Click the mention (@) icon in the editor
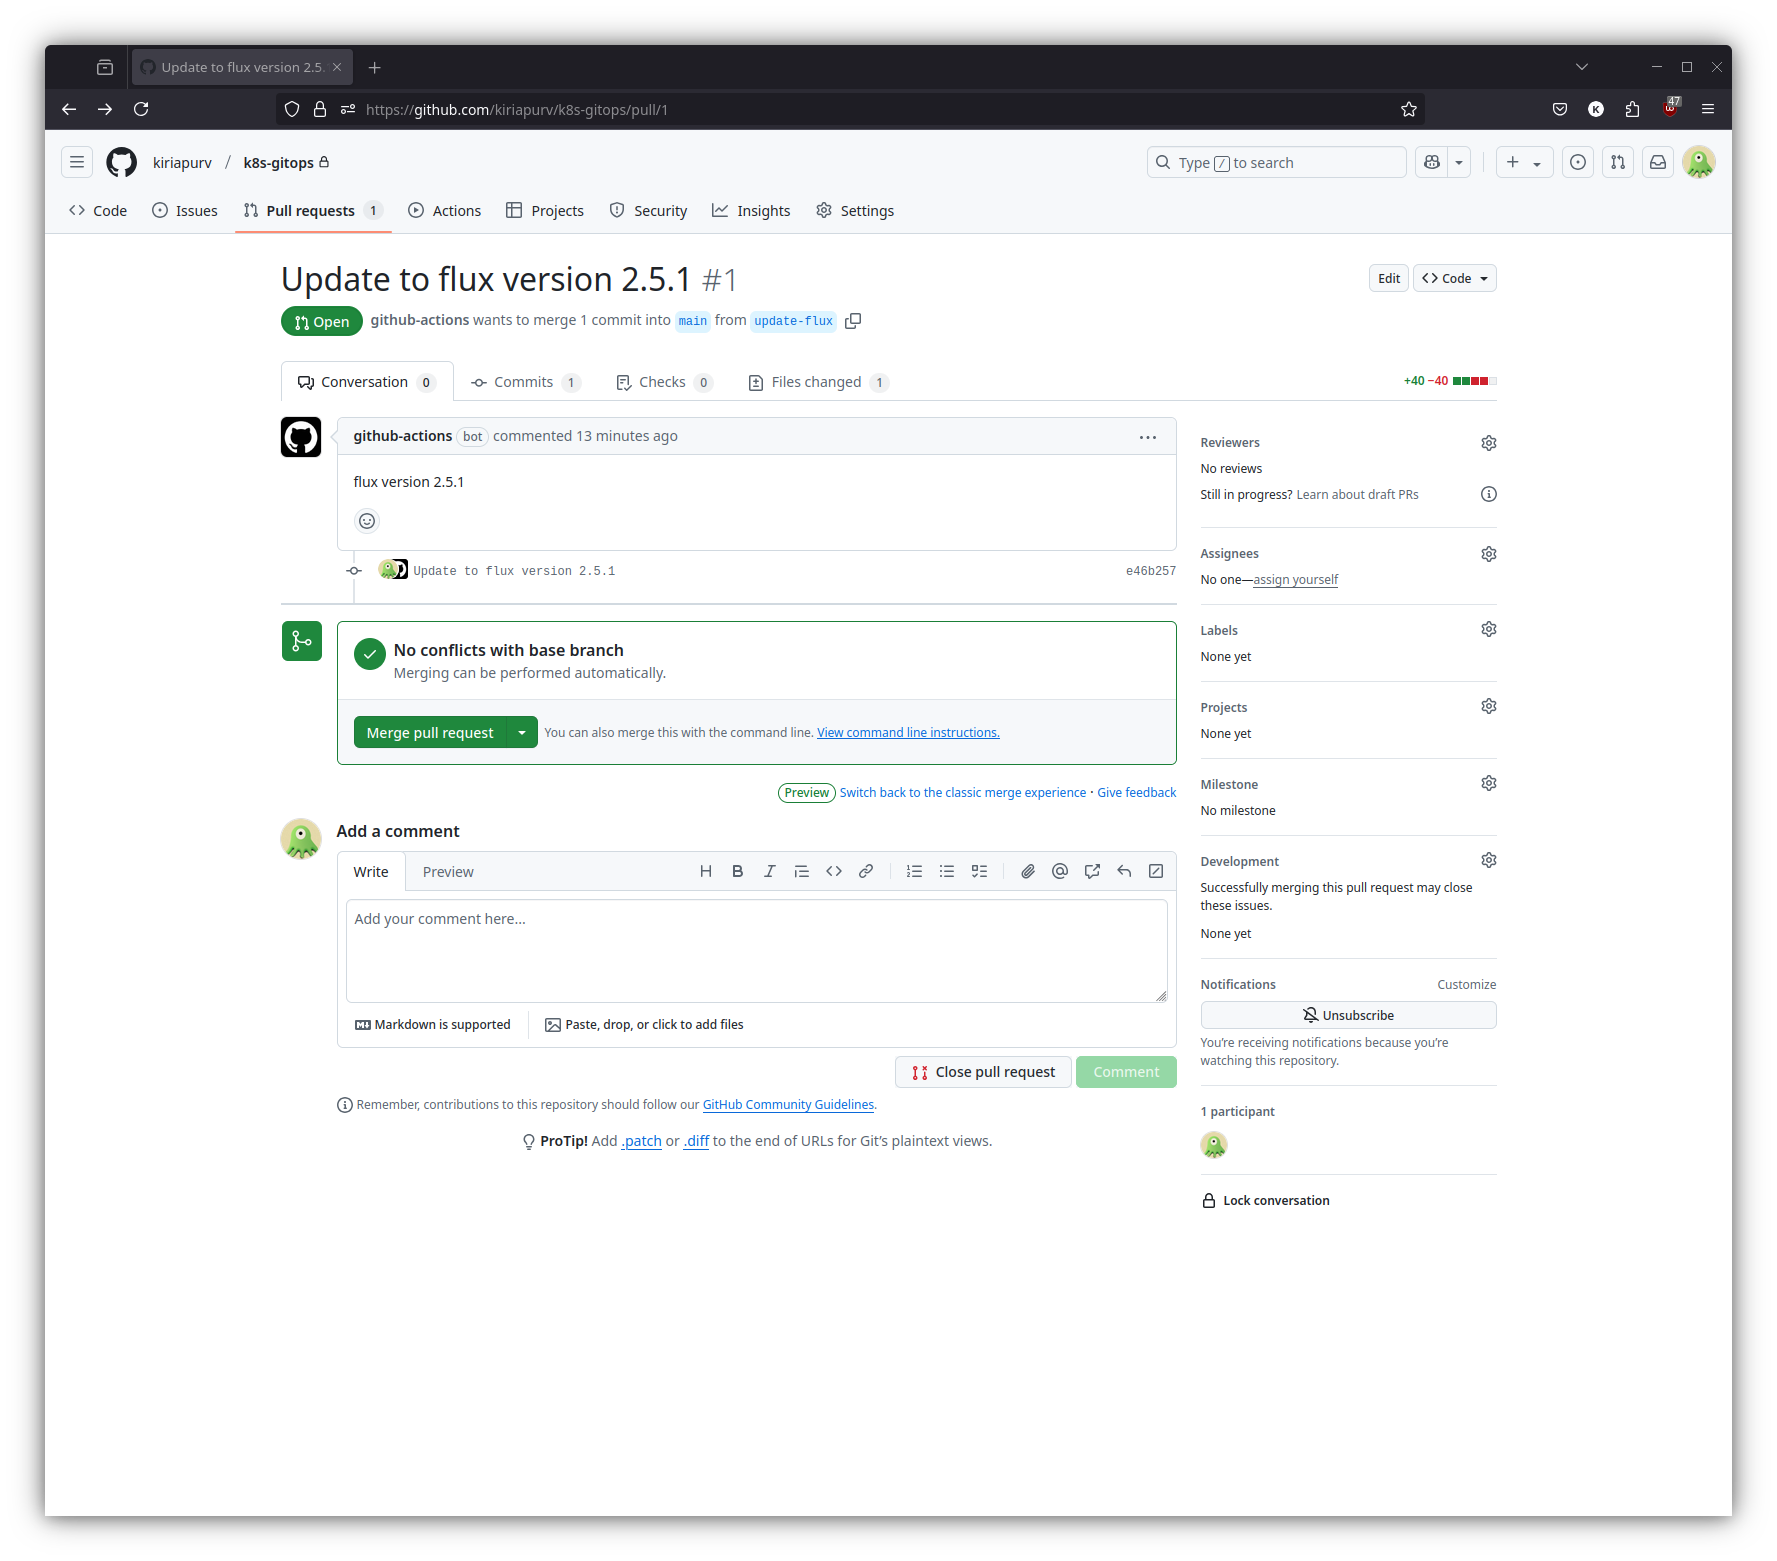This screenshot has height=1561, width=1777. pyautogui.click(x=1059, y=871)
